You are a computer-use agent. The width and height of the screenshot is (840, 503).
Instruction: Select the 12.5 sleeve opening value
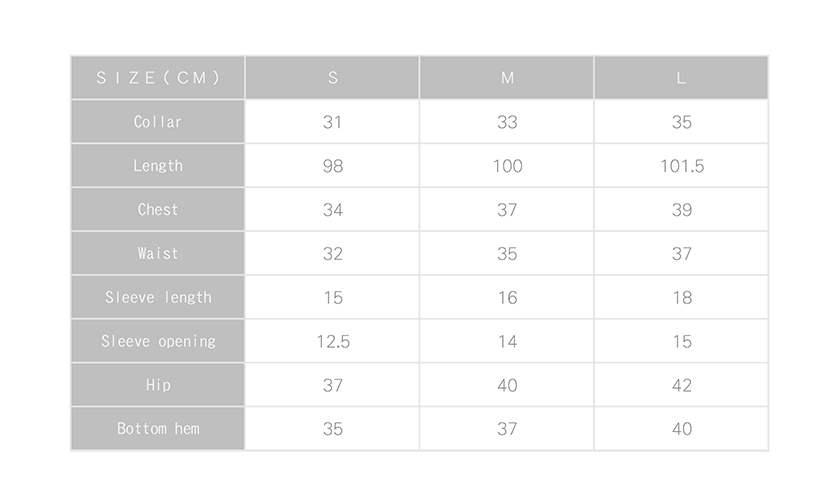pos(333,341)
